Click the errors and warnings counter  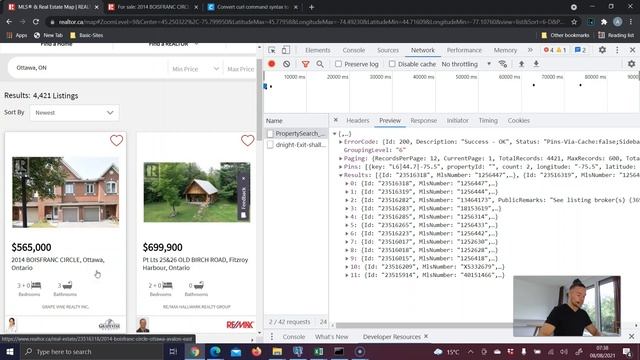click(x=555, y=50)
